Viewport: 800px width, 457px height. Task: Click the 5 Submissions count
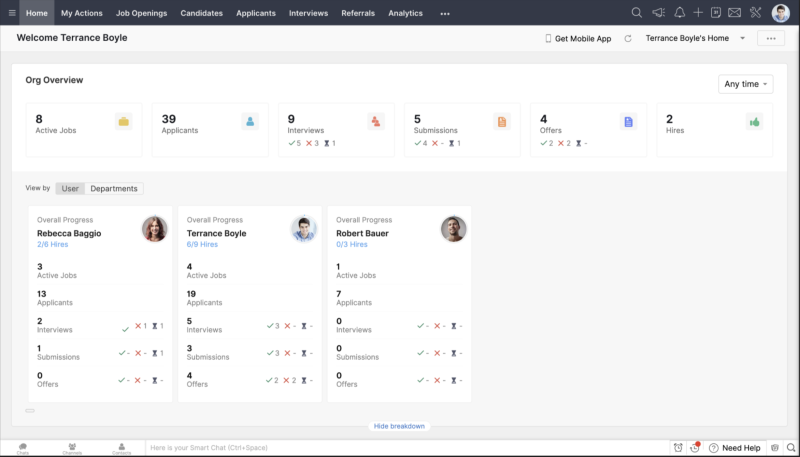pos(417,119)
